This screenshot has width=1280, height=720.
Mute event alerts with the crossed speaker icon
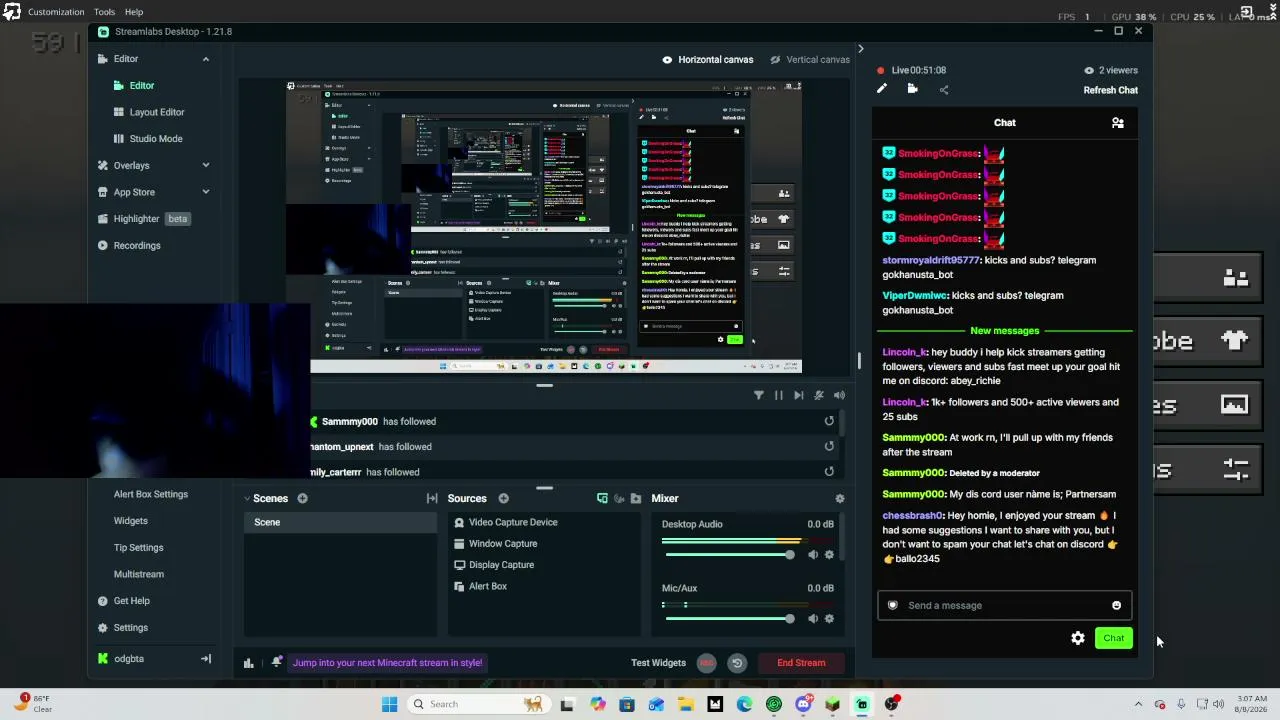819,395
